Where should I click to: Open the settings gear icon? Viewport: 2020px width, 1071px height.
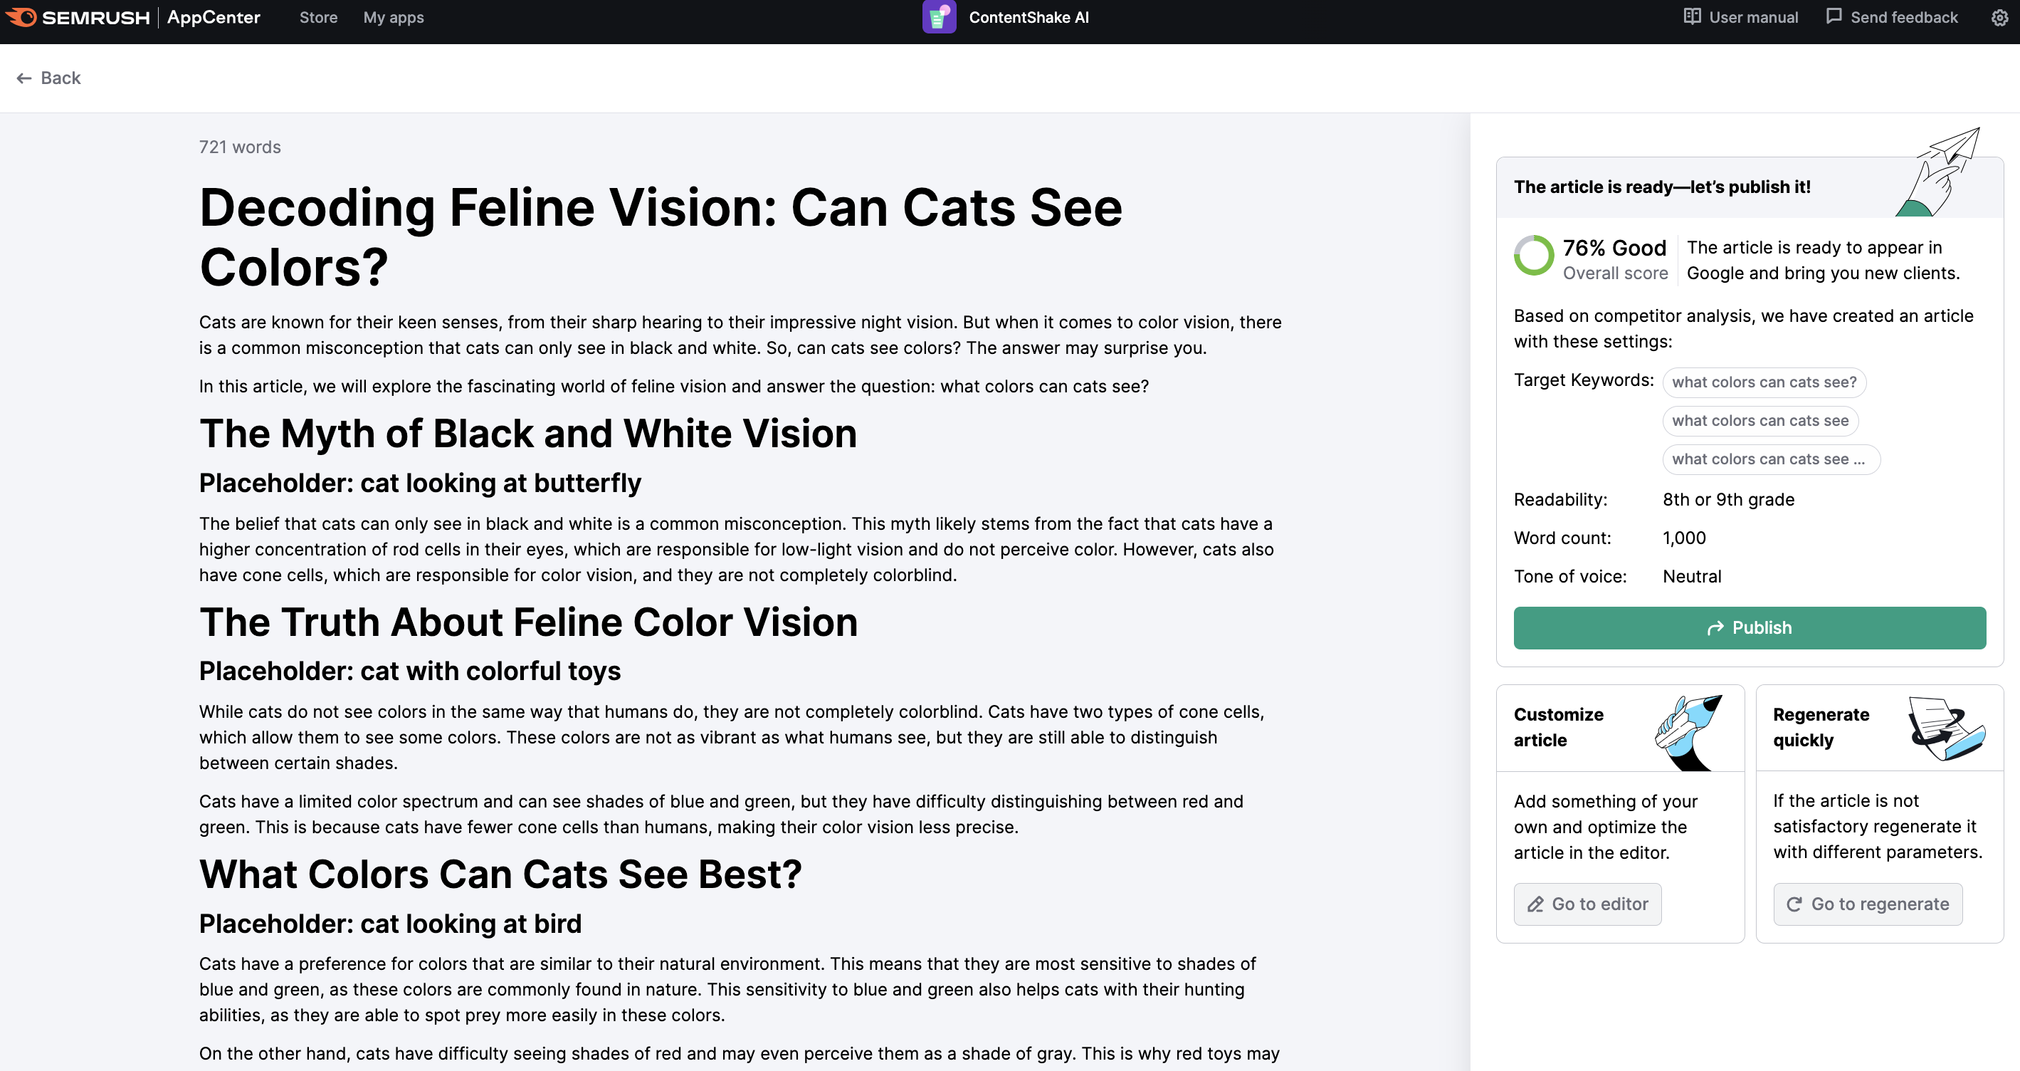click(x=1999, y=17)
